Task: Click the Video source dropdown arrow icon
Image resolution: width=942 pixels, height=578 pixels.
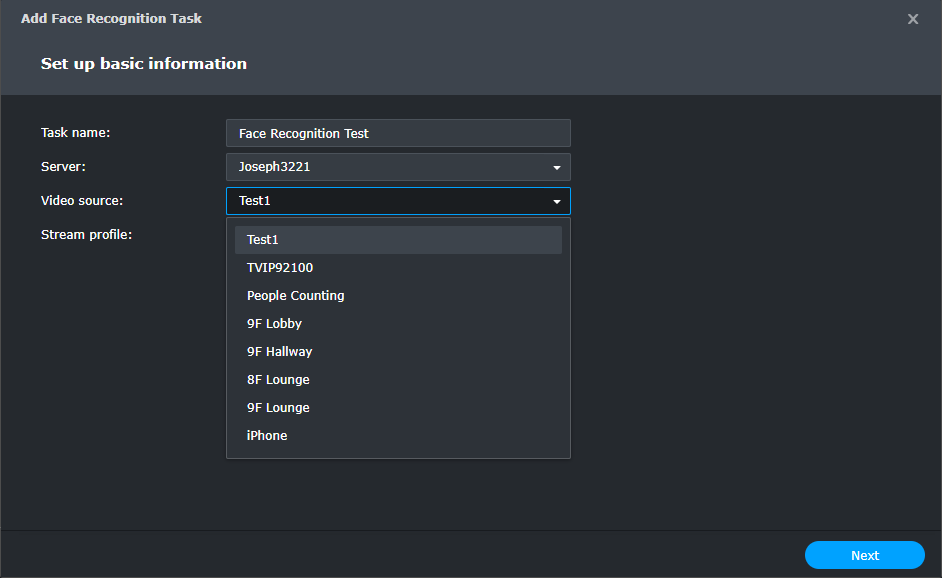Action: click(x=556, y=202)
